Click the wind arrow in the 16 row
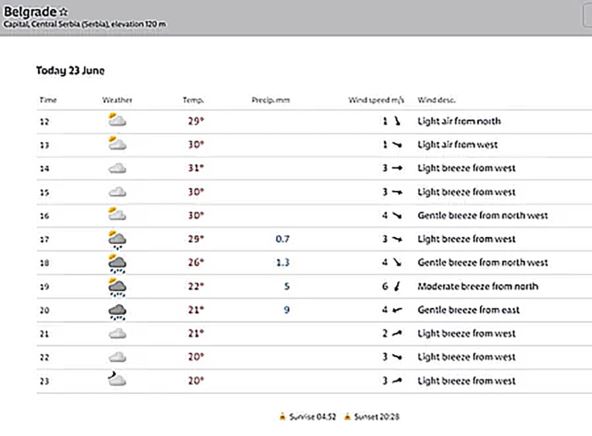This screenshot has height=436, width=592. click(x=397, y=215)
